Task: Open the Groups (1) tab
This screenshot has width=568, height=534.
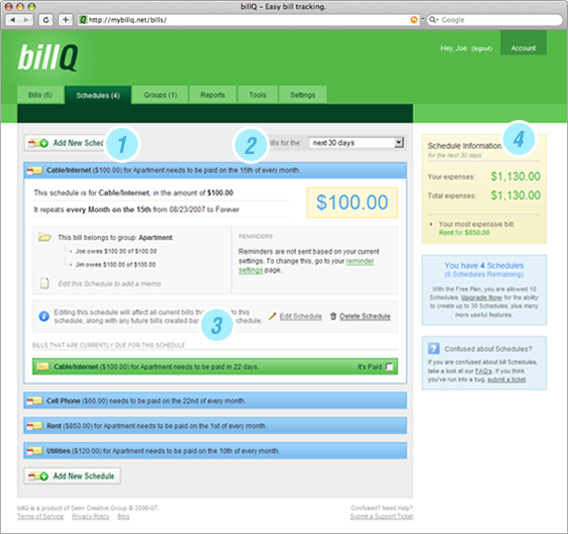Action: click(160, 95)
